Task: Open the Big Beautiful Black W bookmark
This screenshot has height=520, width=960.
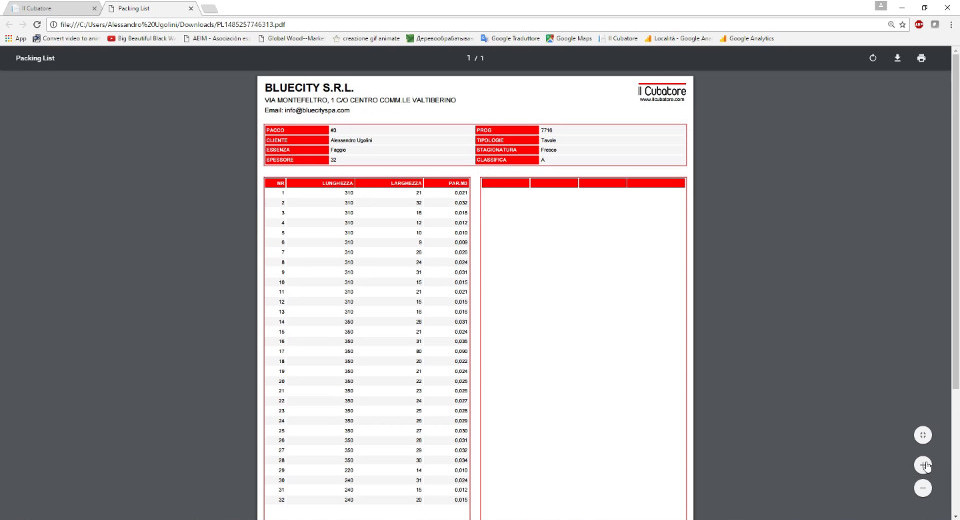Action: point(141,39)
